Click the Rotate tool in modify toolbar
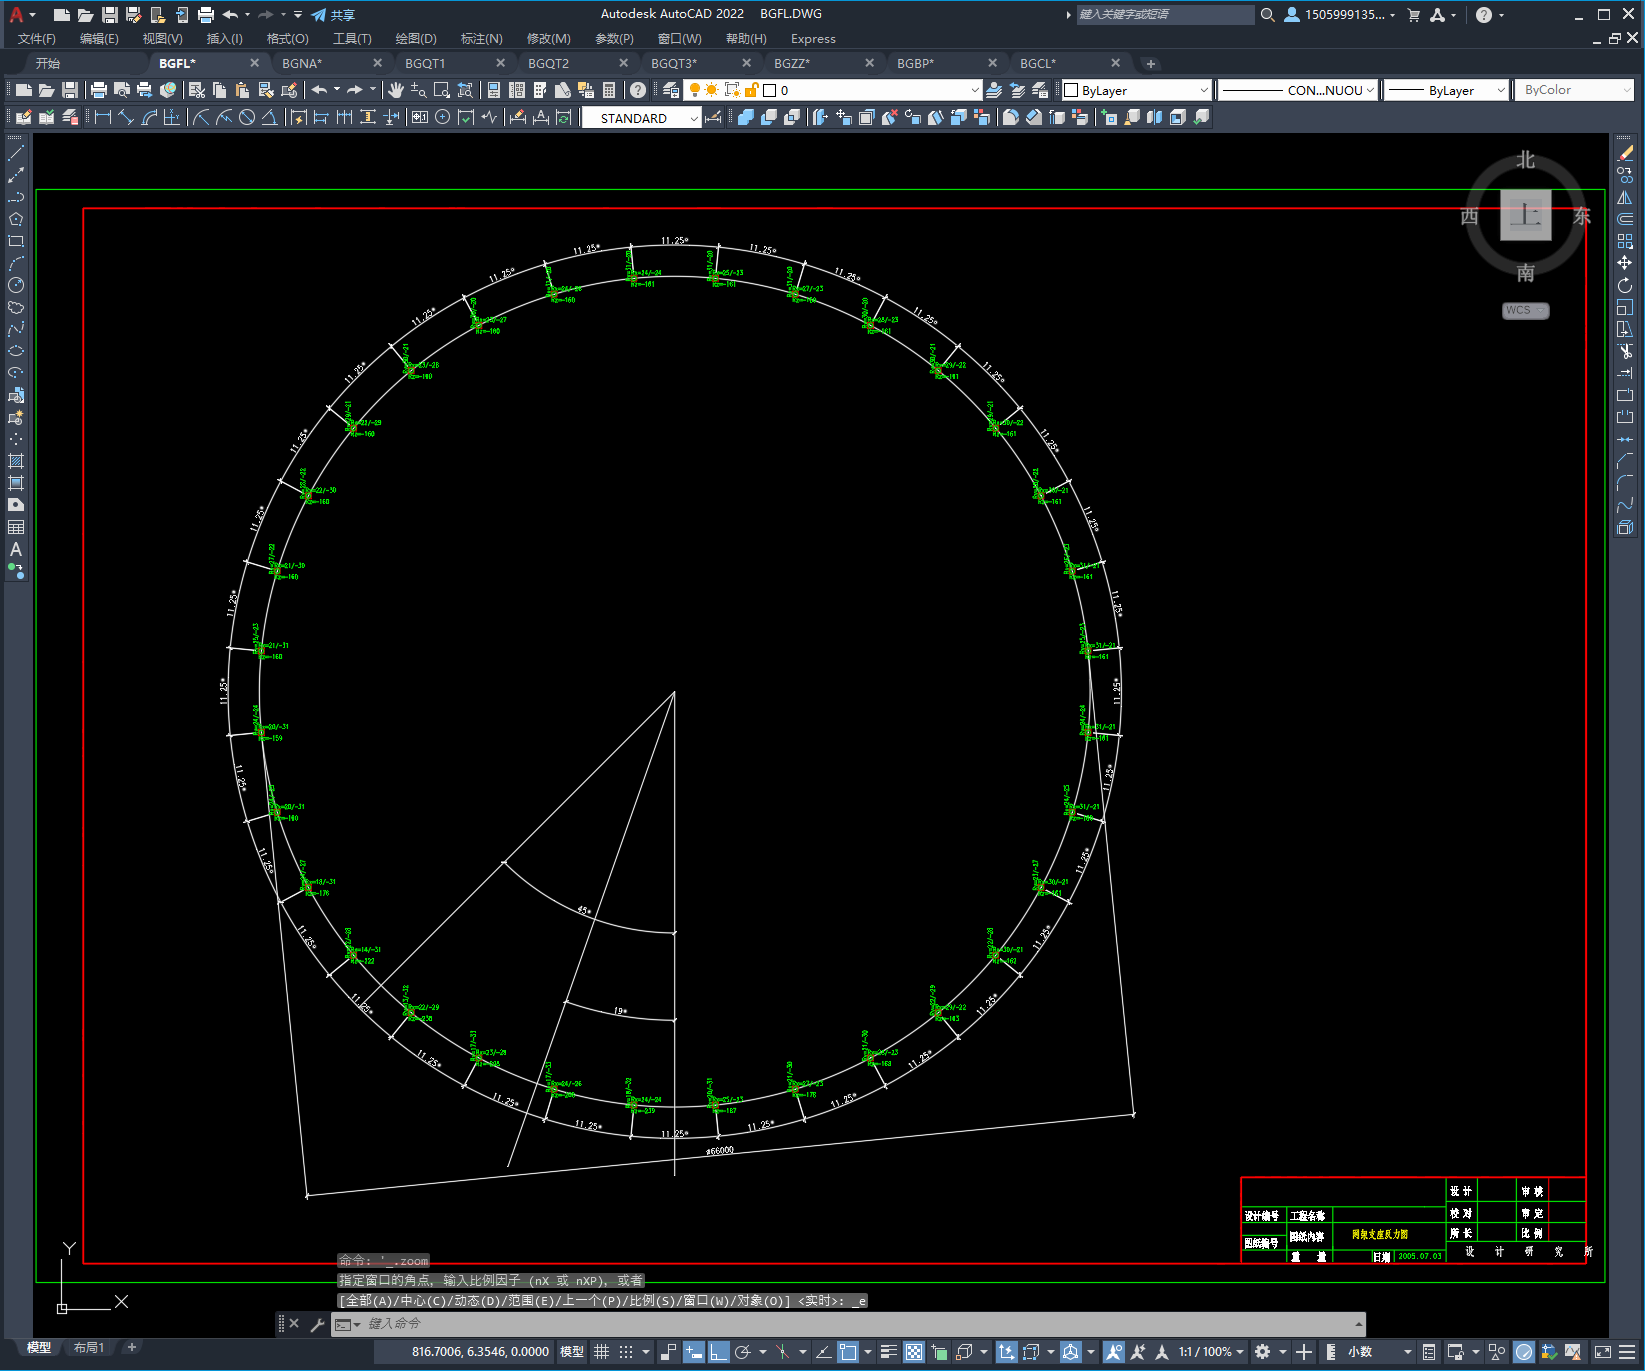The height and width of the screenshot is (1371, 1645). click(x=1625, y=285)
